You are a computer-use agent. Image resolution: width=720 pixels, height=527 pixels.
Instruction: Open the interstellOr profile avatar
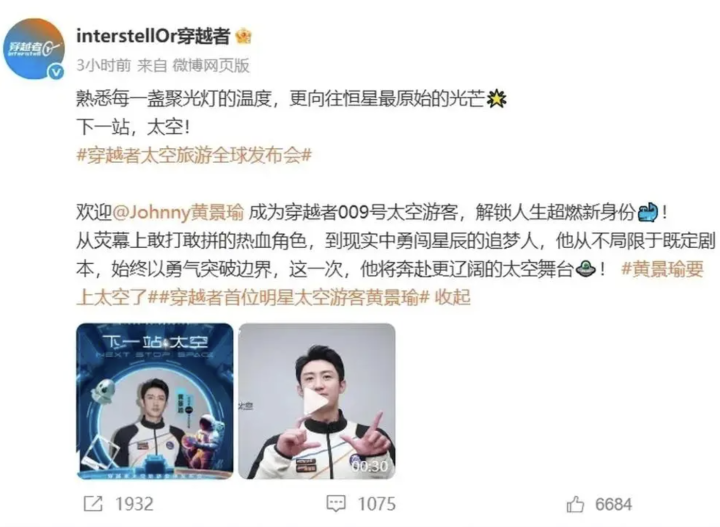pos(34,49)
